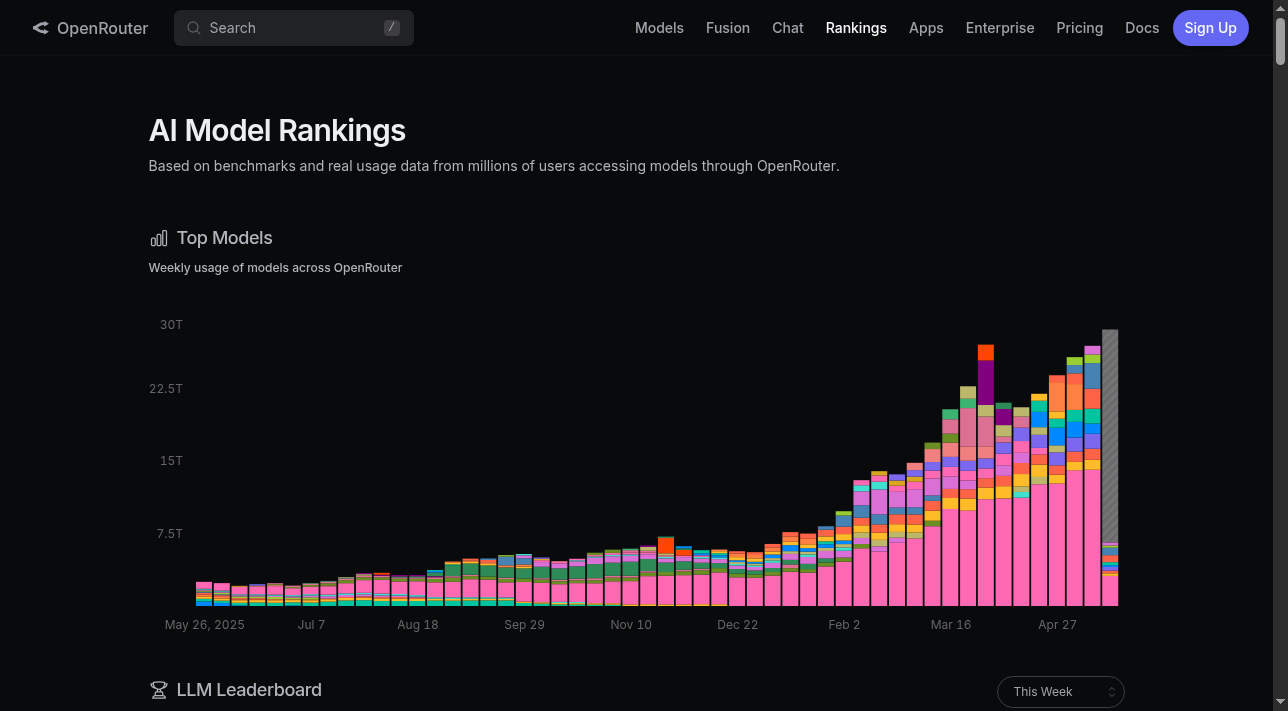Viewport: 1288px width, 711px height.
Task: Click the LLM Leaderboard heading
Action: [x=249, y=690]
